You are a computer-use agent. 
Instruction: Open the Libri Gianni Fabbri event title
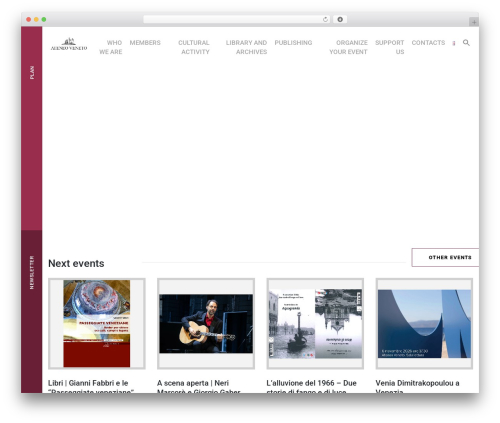pos(91,387)
